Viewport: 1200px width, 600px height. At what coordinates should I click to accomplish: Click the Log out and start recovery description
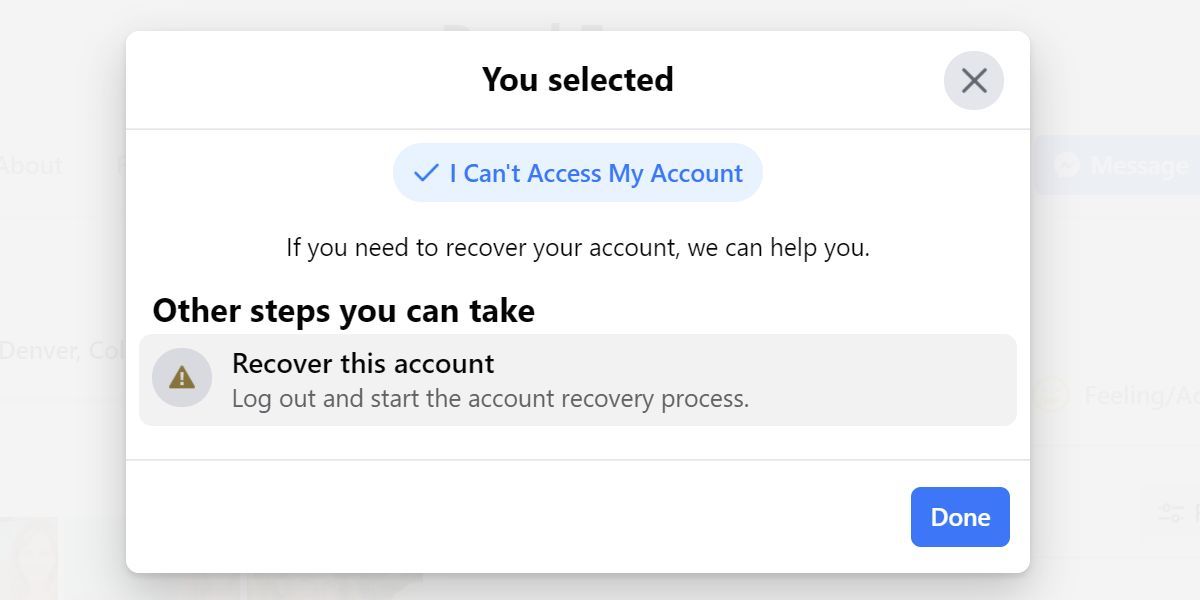tap(490, 399)
